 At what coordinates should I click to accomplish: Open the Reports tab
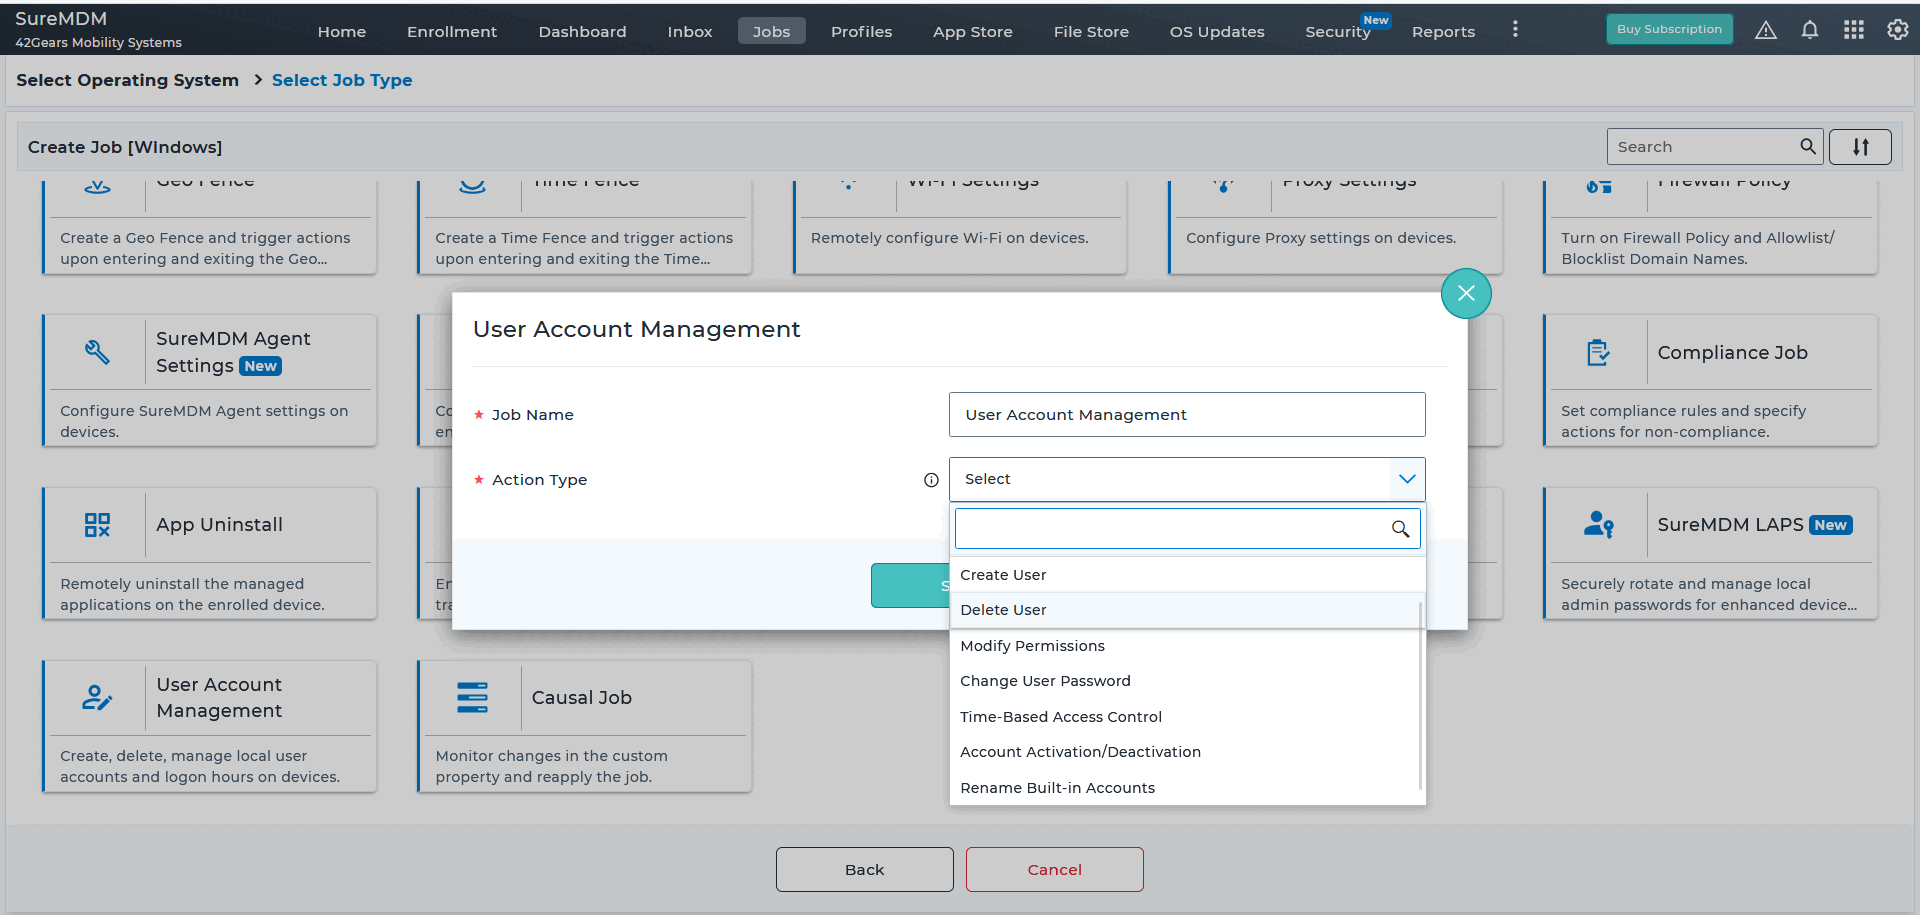click(1443, 31)
